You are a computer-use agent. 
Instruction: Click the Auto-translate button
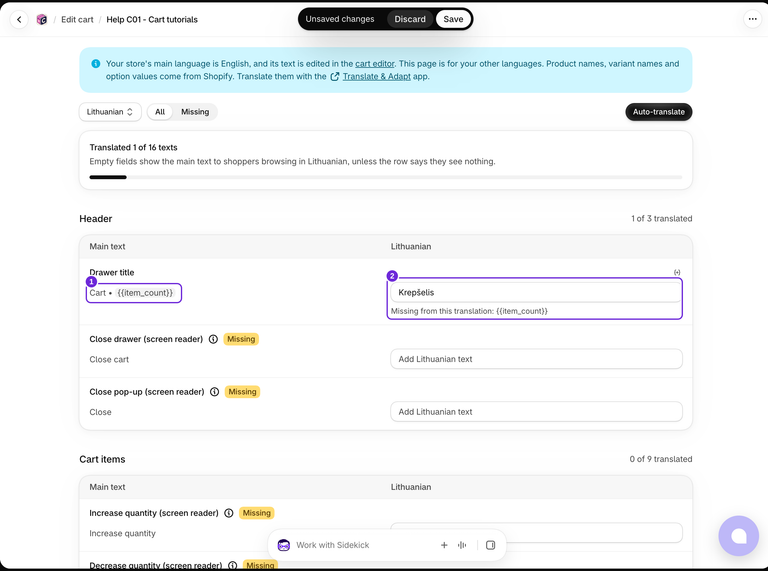[658, 112]
